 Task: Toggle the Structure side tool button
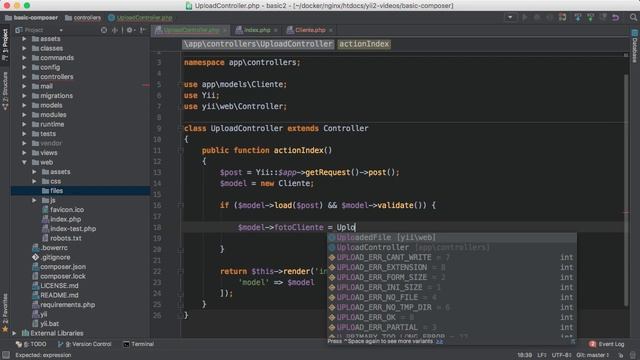point(5,91)
